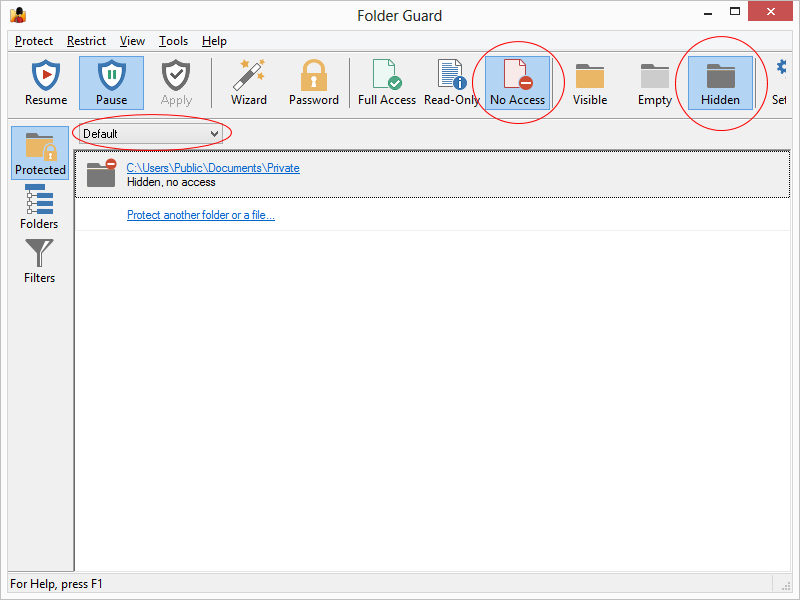Show the Filters view

pyautogui.click(x=40, y=261)
